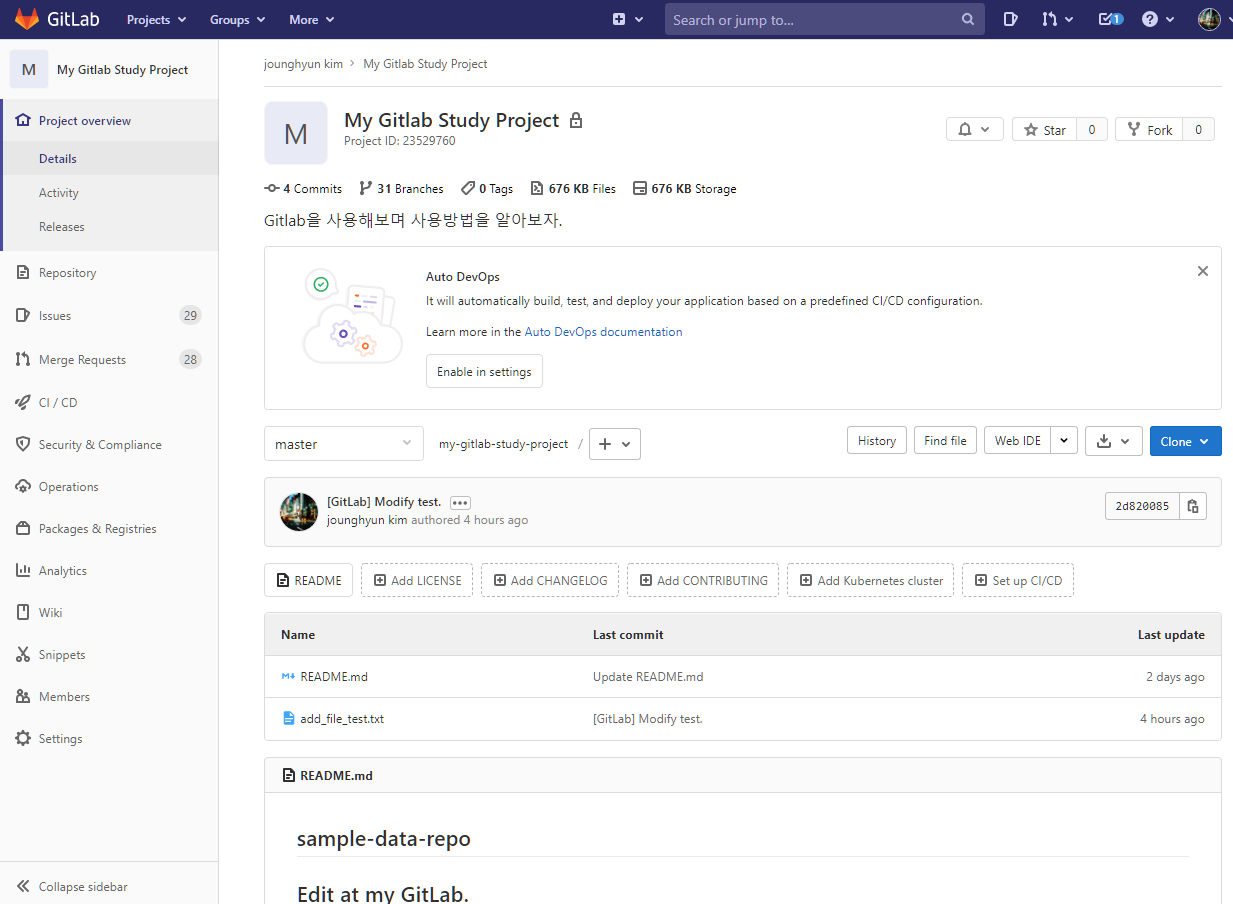Open the add file plus dropdown
This screenshot has width=1233, height=904.
click(615, 444)
